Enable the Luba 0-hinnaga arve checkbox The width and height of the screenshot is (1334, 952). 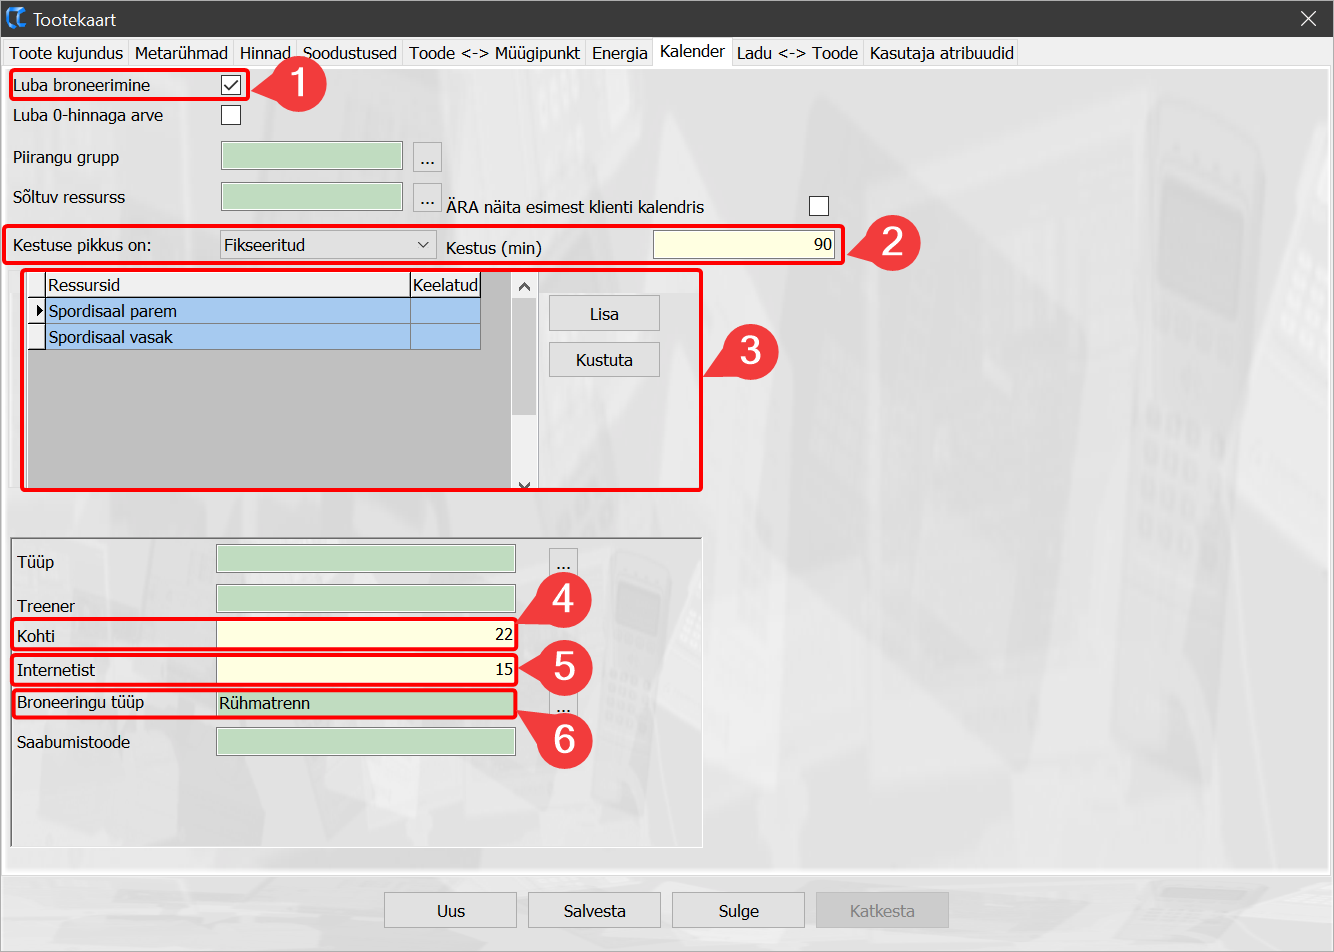[231, 115]
